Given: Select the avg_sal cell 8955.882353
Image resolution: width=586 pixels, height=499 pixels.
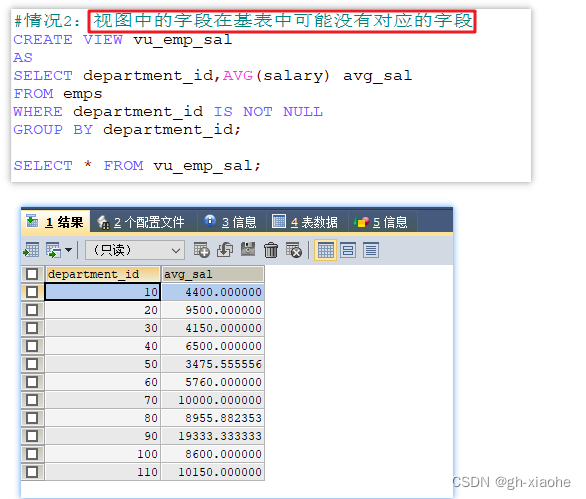Looking at the screenshot, I should (x=213, y=418).
